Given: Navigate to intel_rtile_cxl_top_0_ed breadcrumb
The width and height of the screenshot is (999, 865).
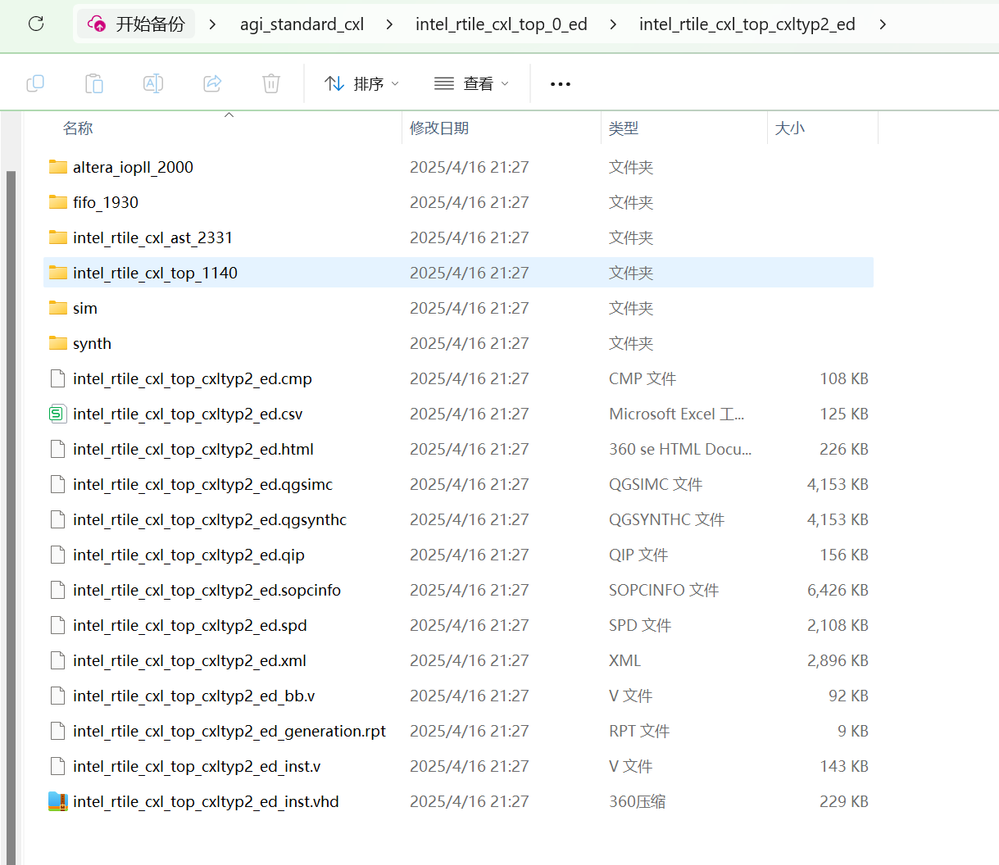Looking at the screenshot, I should (x=501, y=24).
